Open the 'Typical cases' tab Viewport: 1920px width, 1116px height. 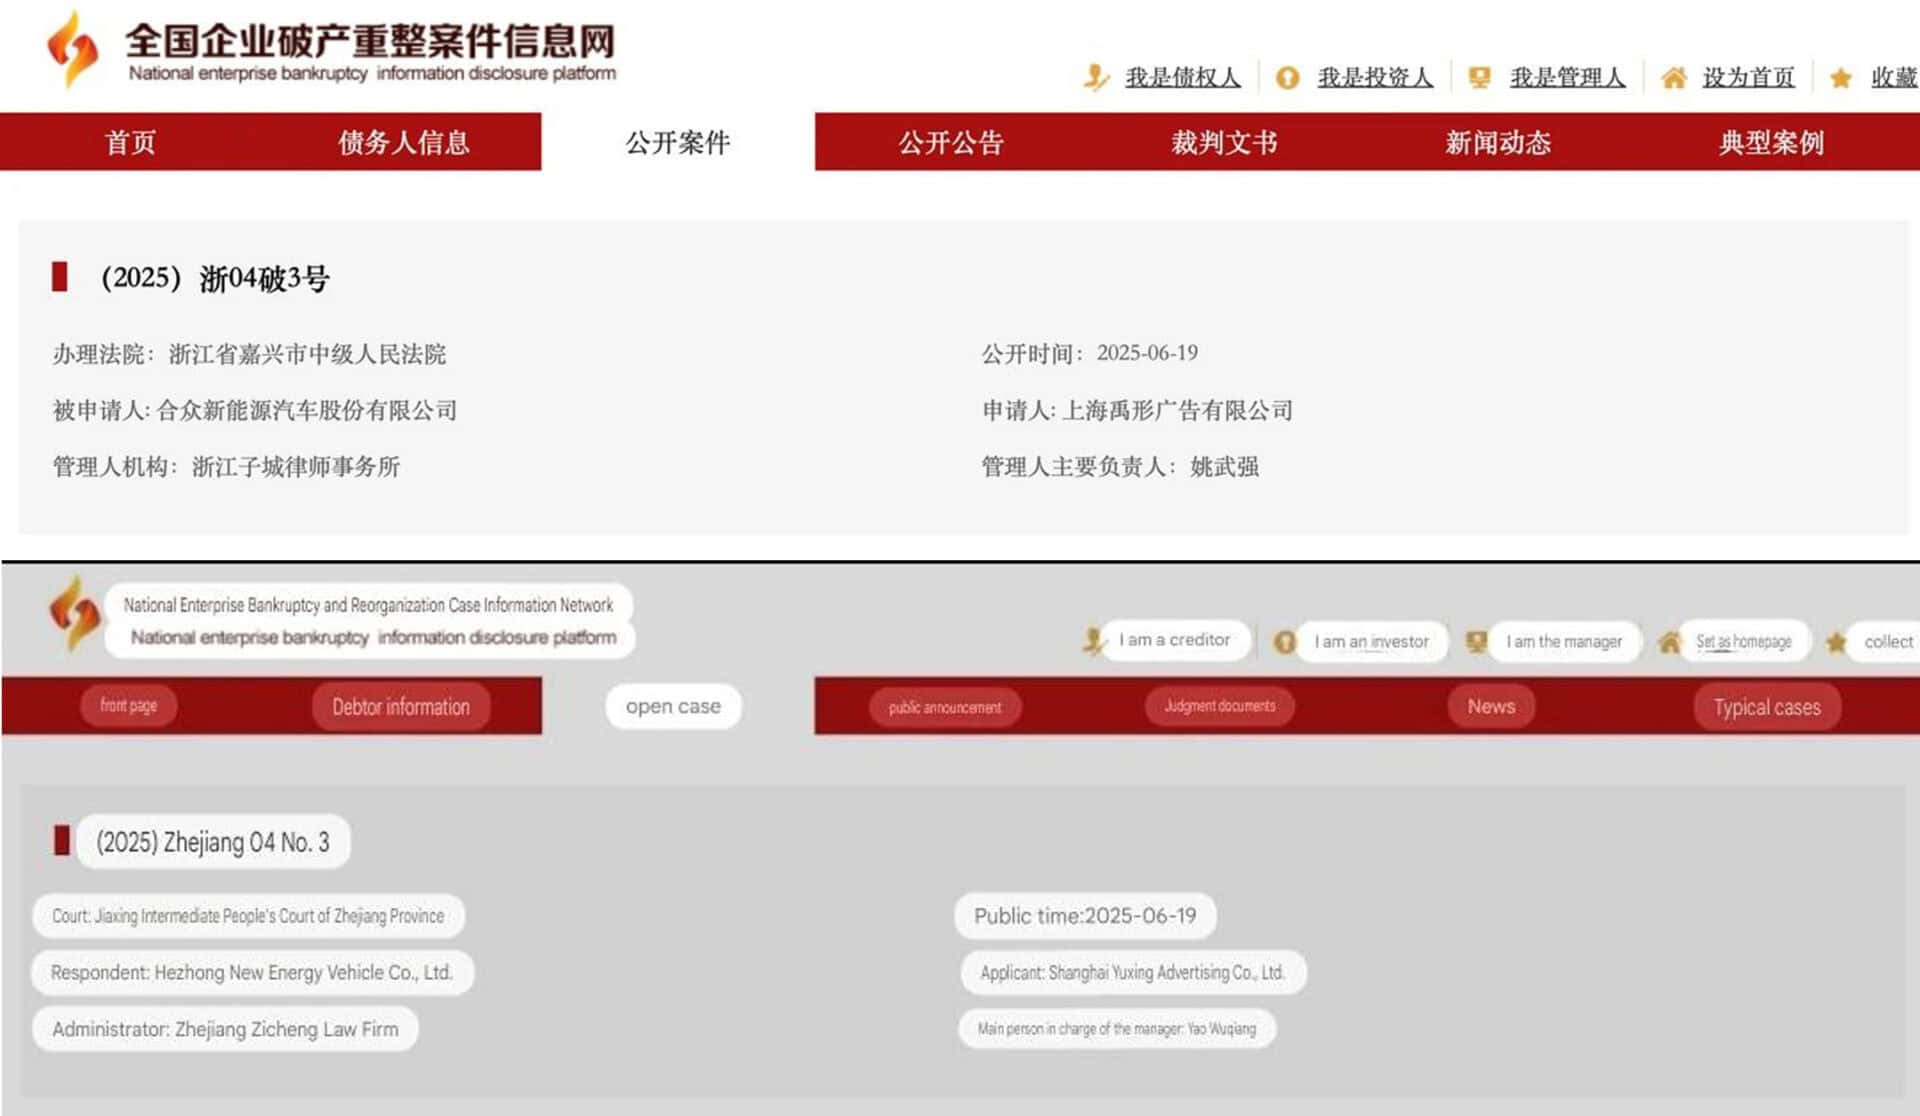(1767, 707)
